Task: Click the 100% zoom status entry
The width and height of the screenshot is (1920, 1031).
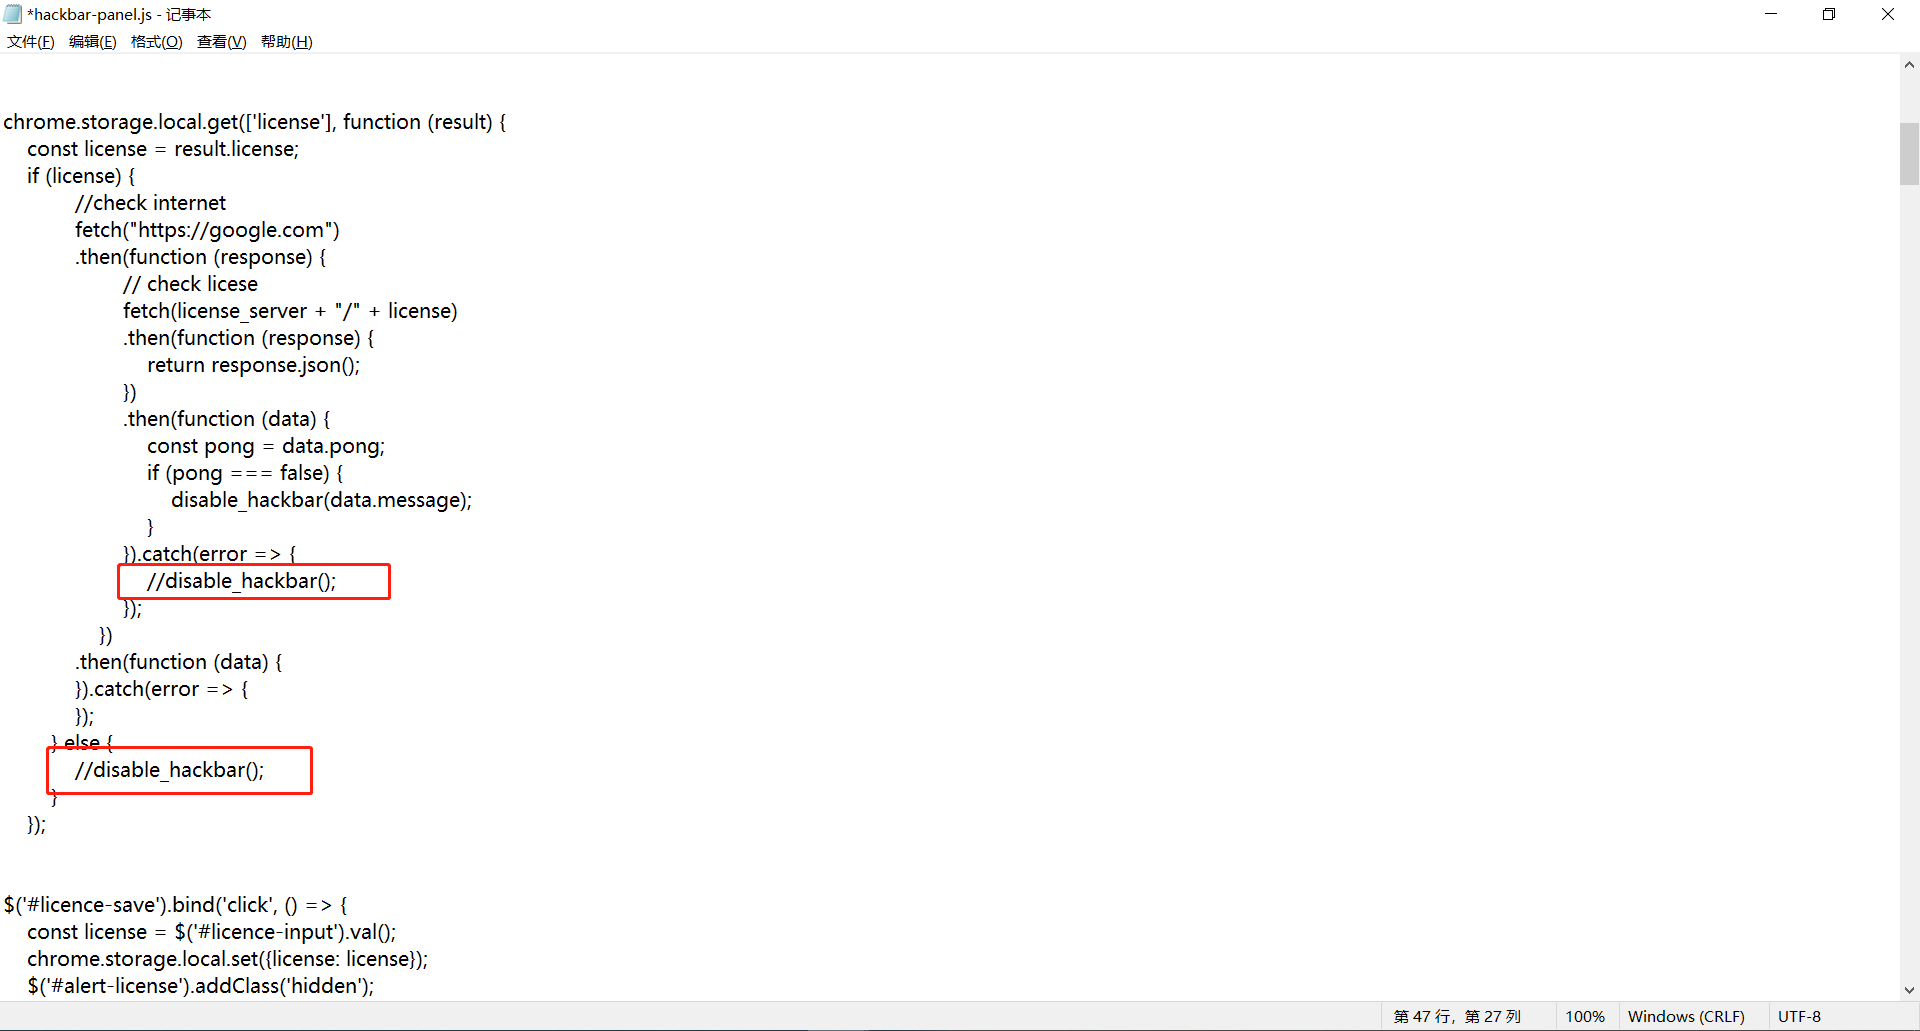Action: pos(1585,1016)
